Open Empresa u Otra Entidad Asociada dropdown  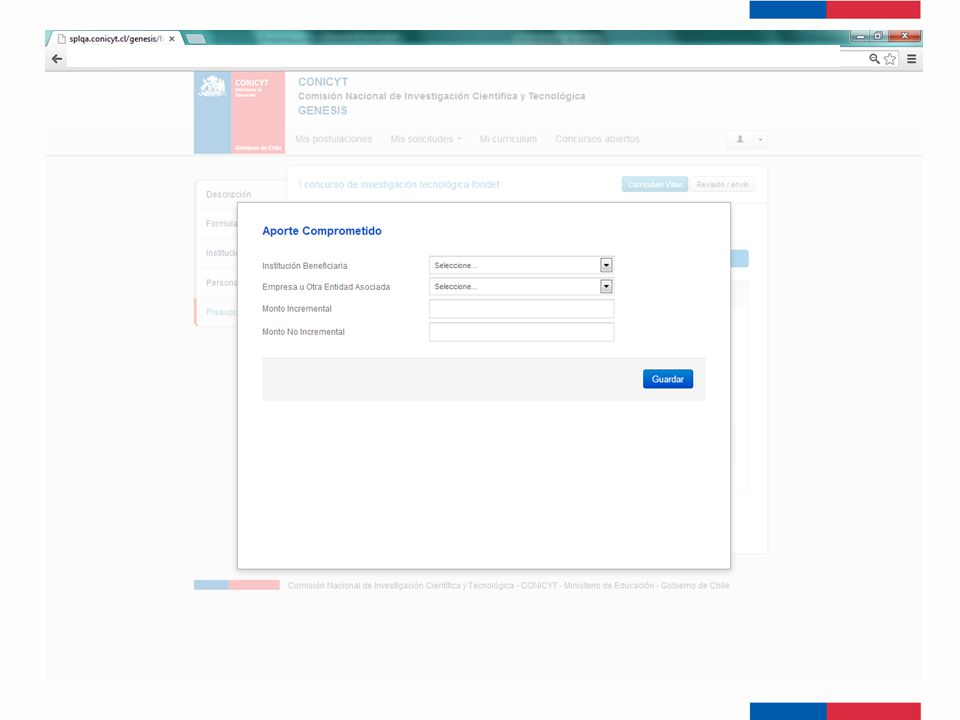(x=521, y=287)
